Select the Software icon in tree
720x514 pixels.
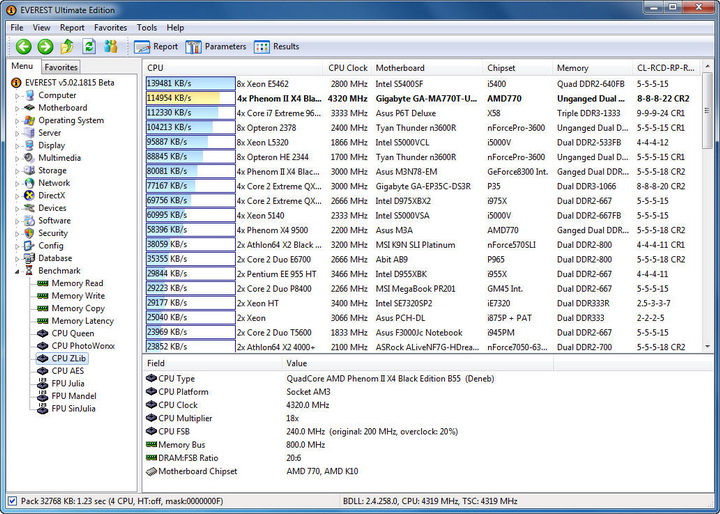pyautogui.click(x=30, y=220)
